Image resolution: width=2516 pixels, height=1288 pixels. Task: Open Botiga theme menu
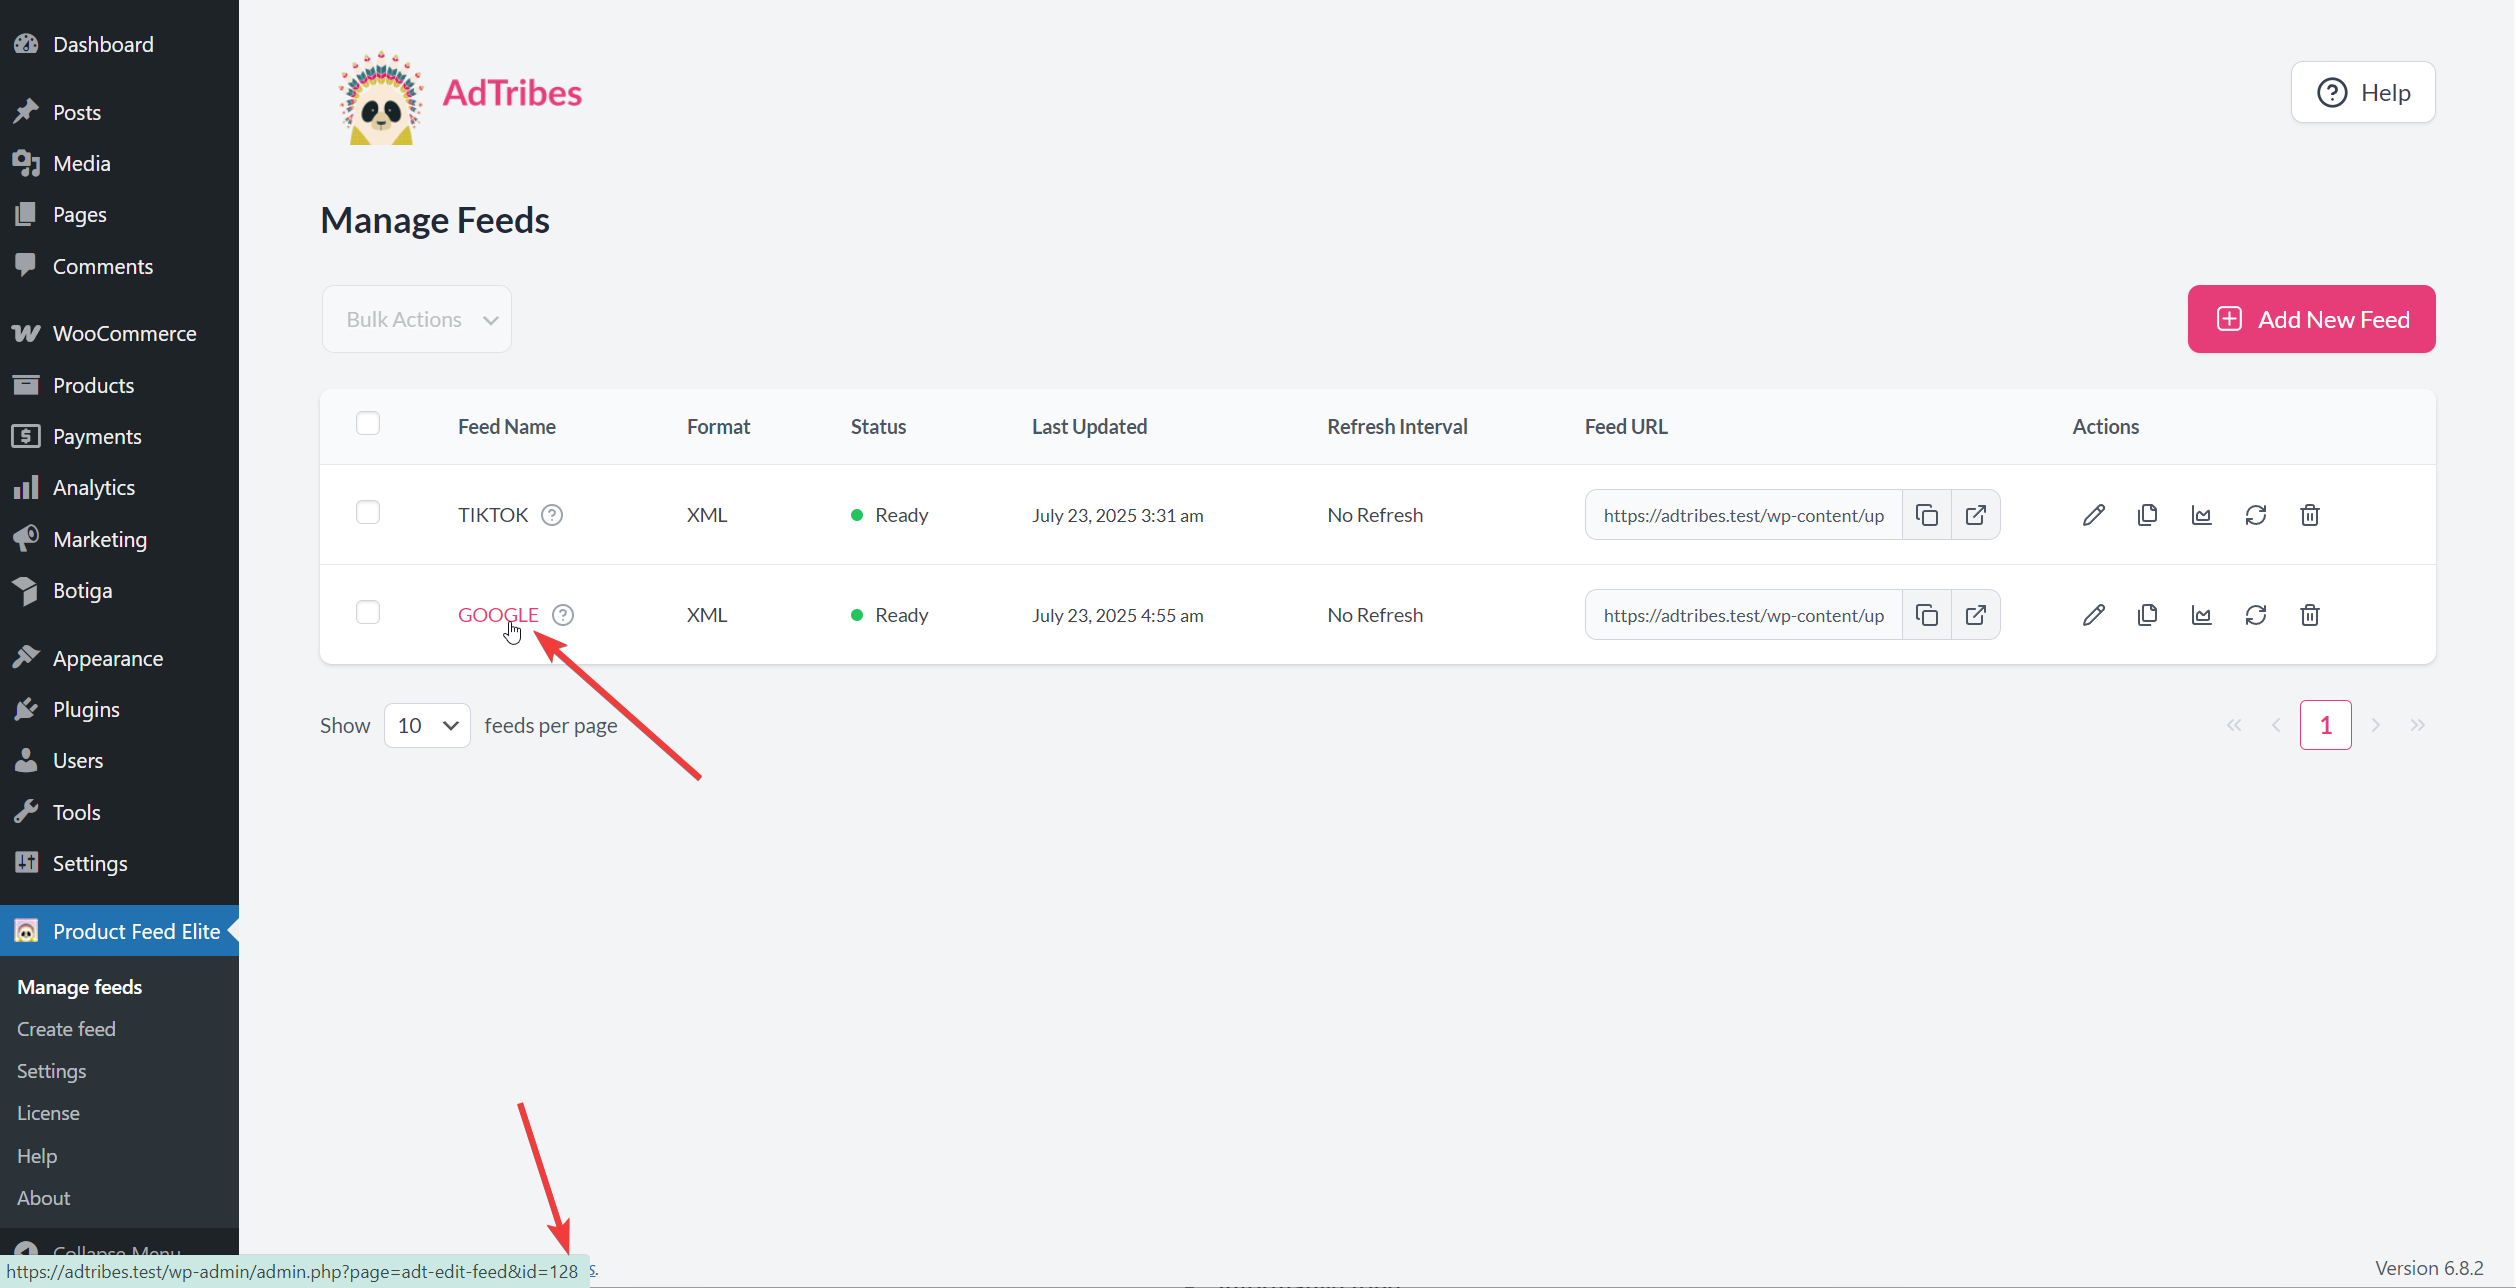119,590
